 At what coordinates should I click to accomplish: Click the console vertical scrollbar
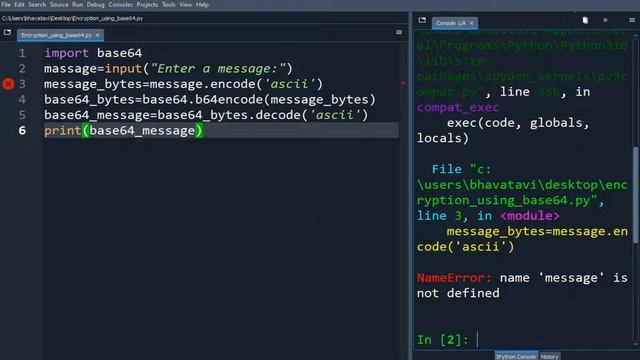coord(635,196)
